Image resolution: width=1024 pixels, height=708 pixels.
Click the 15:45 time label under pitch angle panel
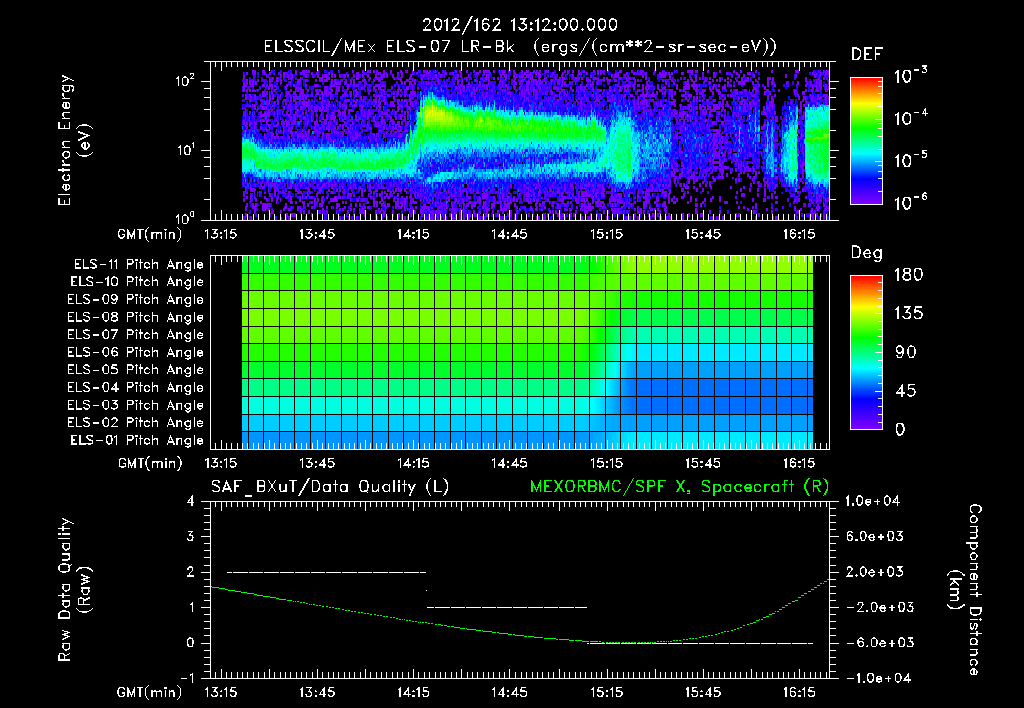703,464
